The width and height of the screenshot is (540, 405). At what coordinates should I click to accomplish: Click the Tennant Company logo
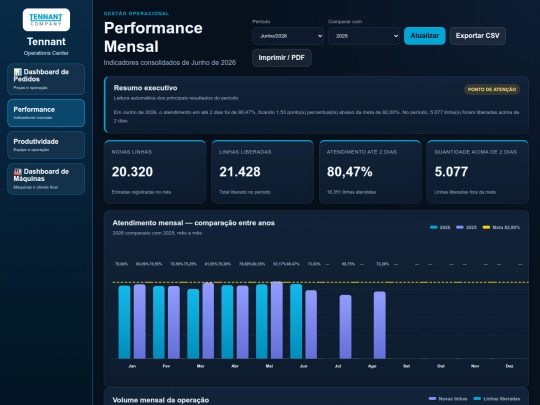46,20
